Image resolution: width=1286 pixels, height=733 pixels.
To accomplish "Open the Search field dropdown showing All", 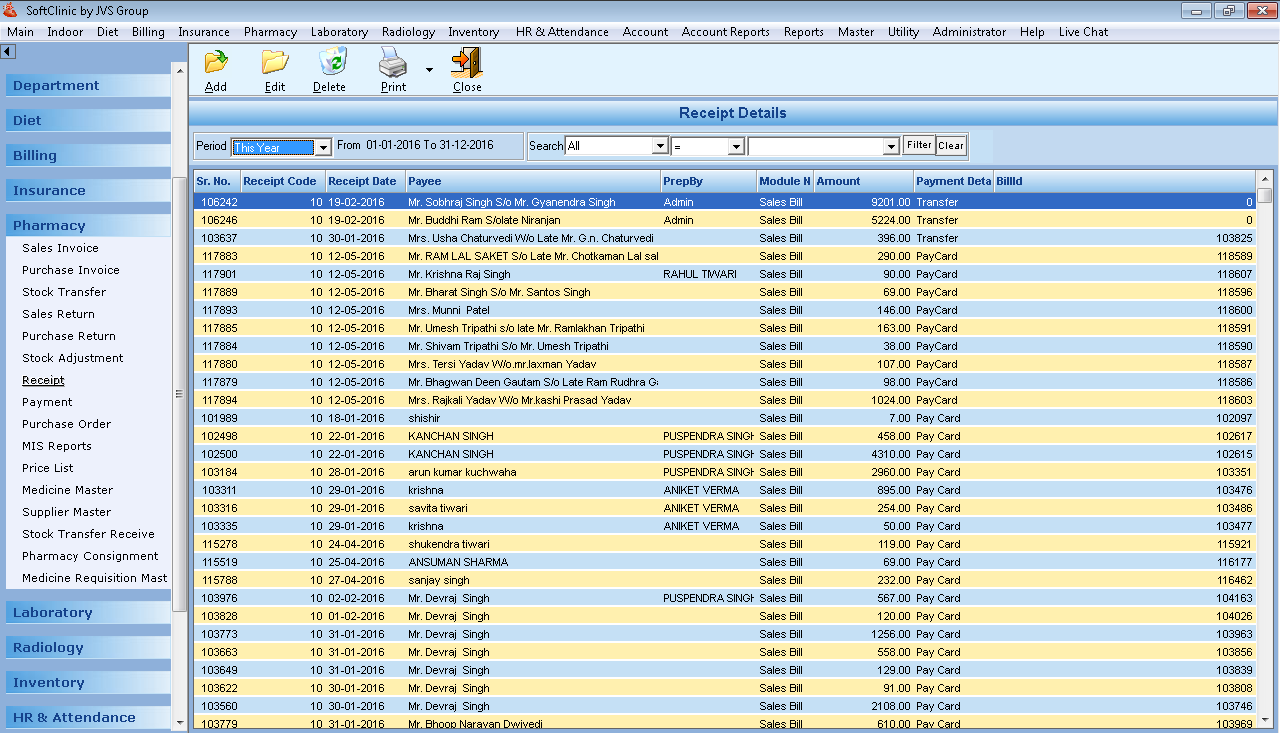I will 661,145.
